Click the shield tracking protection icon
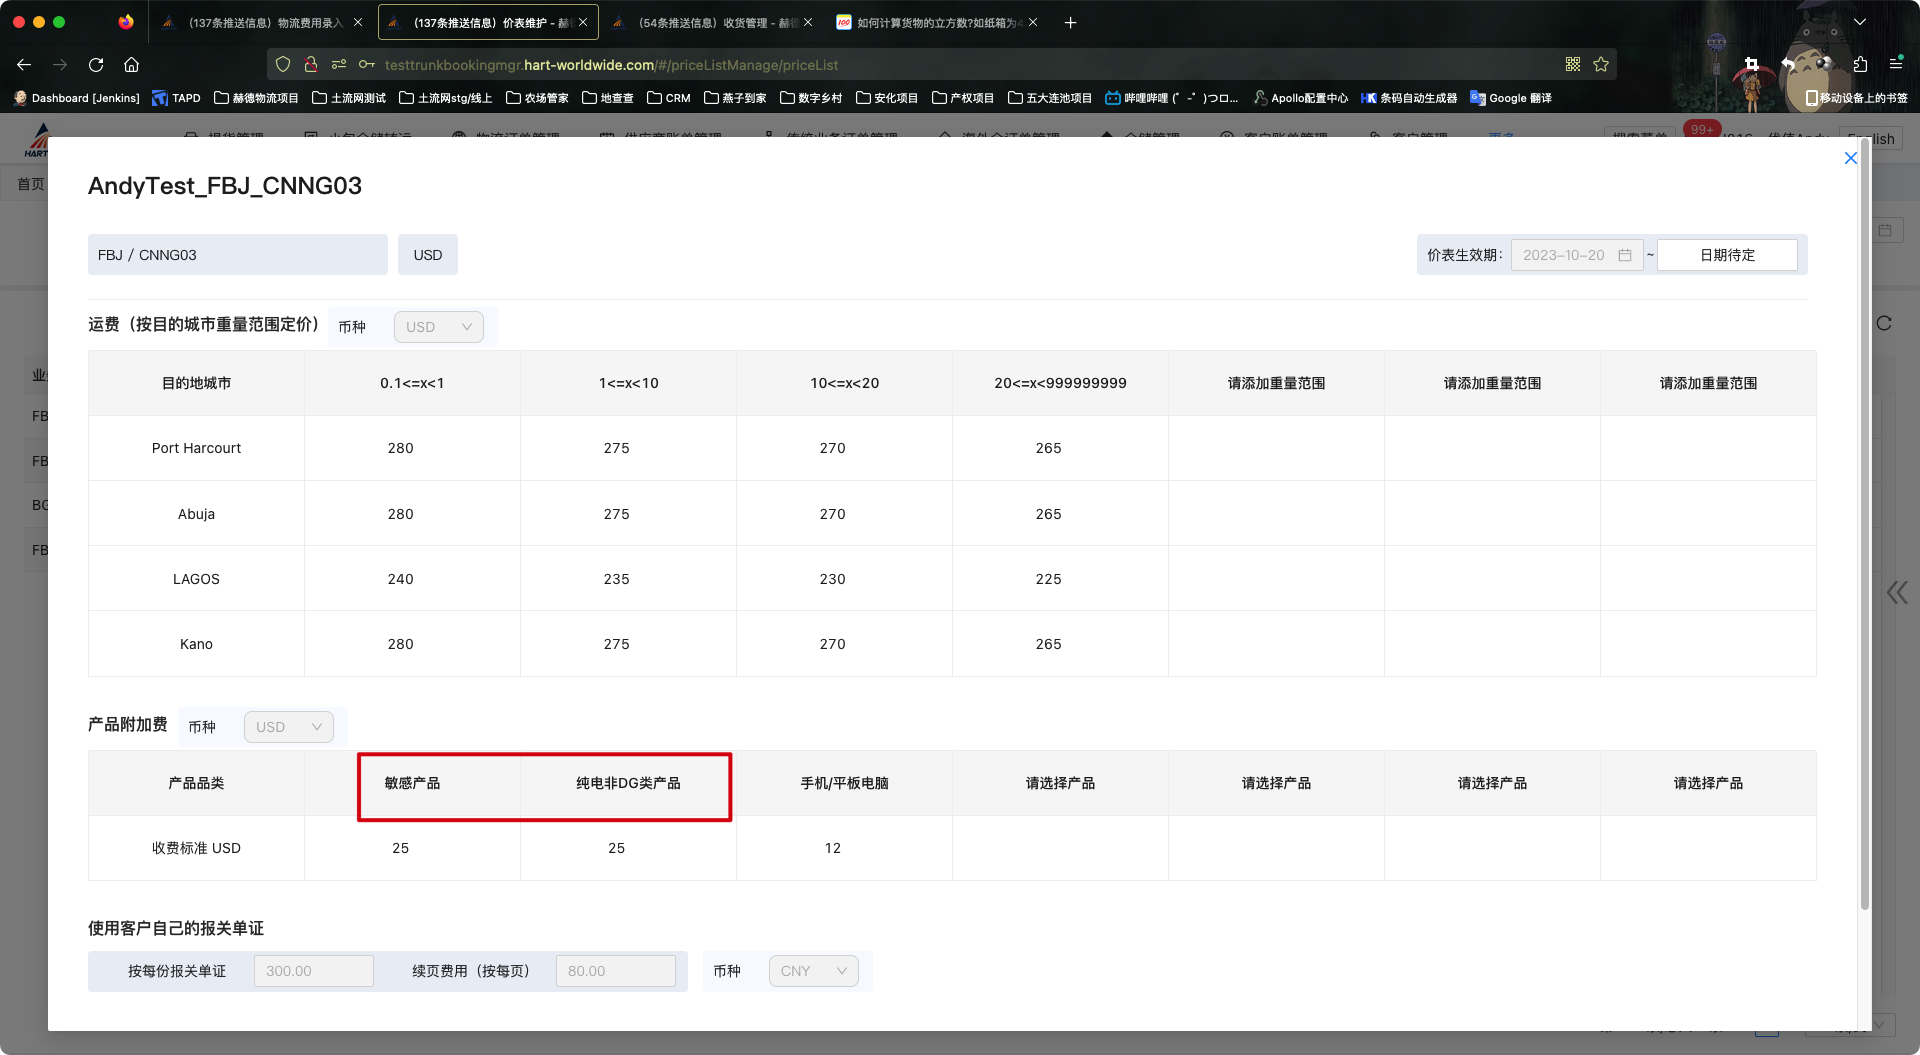Viewport: 1920px width, 1055px height. coord(283,65)
